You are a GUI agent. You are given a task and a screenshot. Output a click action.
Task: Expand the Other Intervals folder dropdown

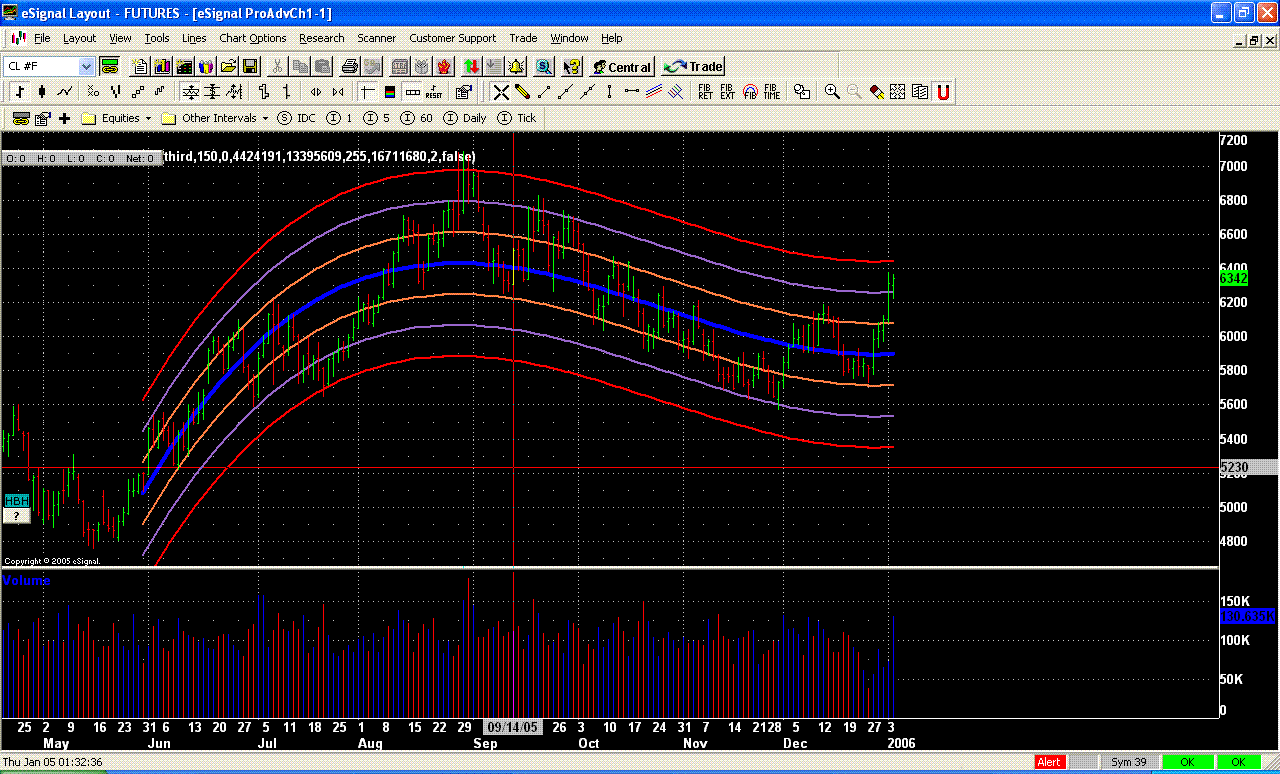pyautogui.click(x=264, y=117)
